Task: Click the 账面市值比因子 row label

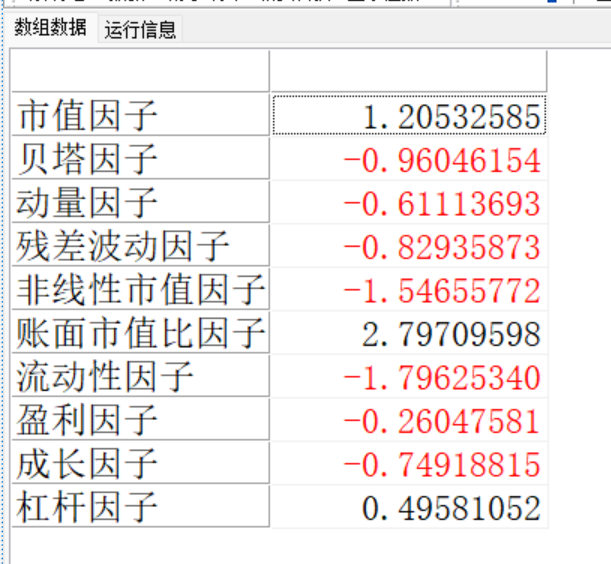Action: (x=140, y=334)
